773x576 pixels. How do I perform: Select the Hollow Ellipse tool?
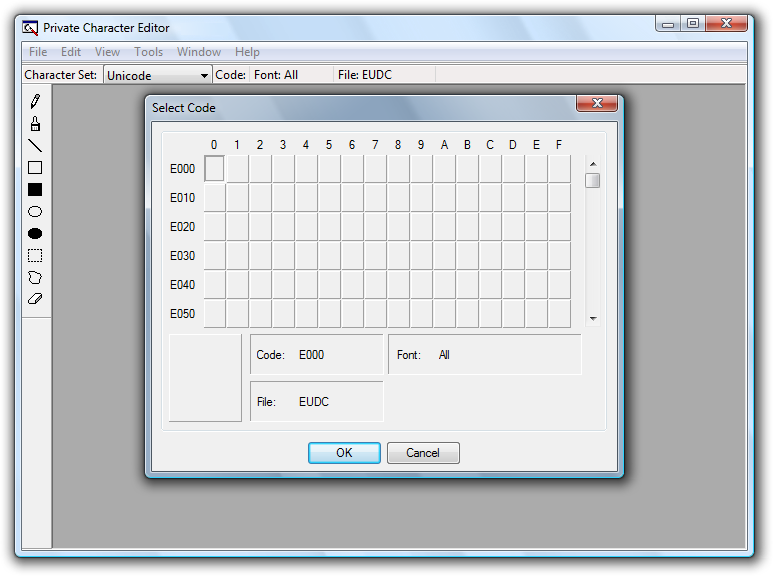[35, 212]
